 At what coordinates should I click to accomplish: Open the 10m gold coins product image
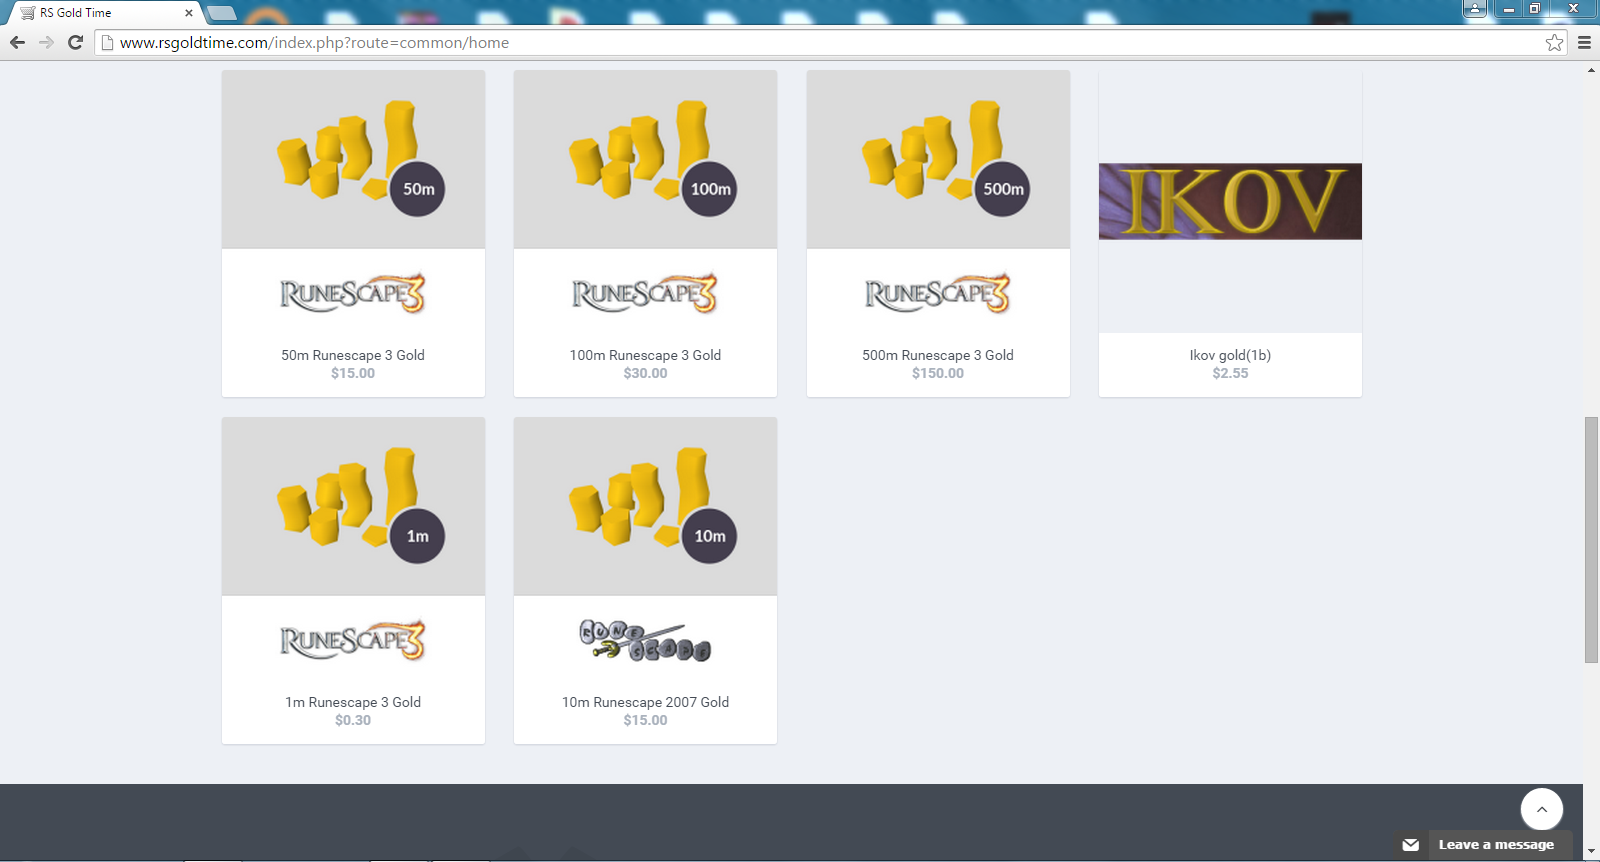(x=645, y=506)
